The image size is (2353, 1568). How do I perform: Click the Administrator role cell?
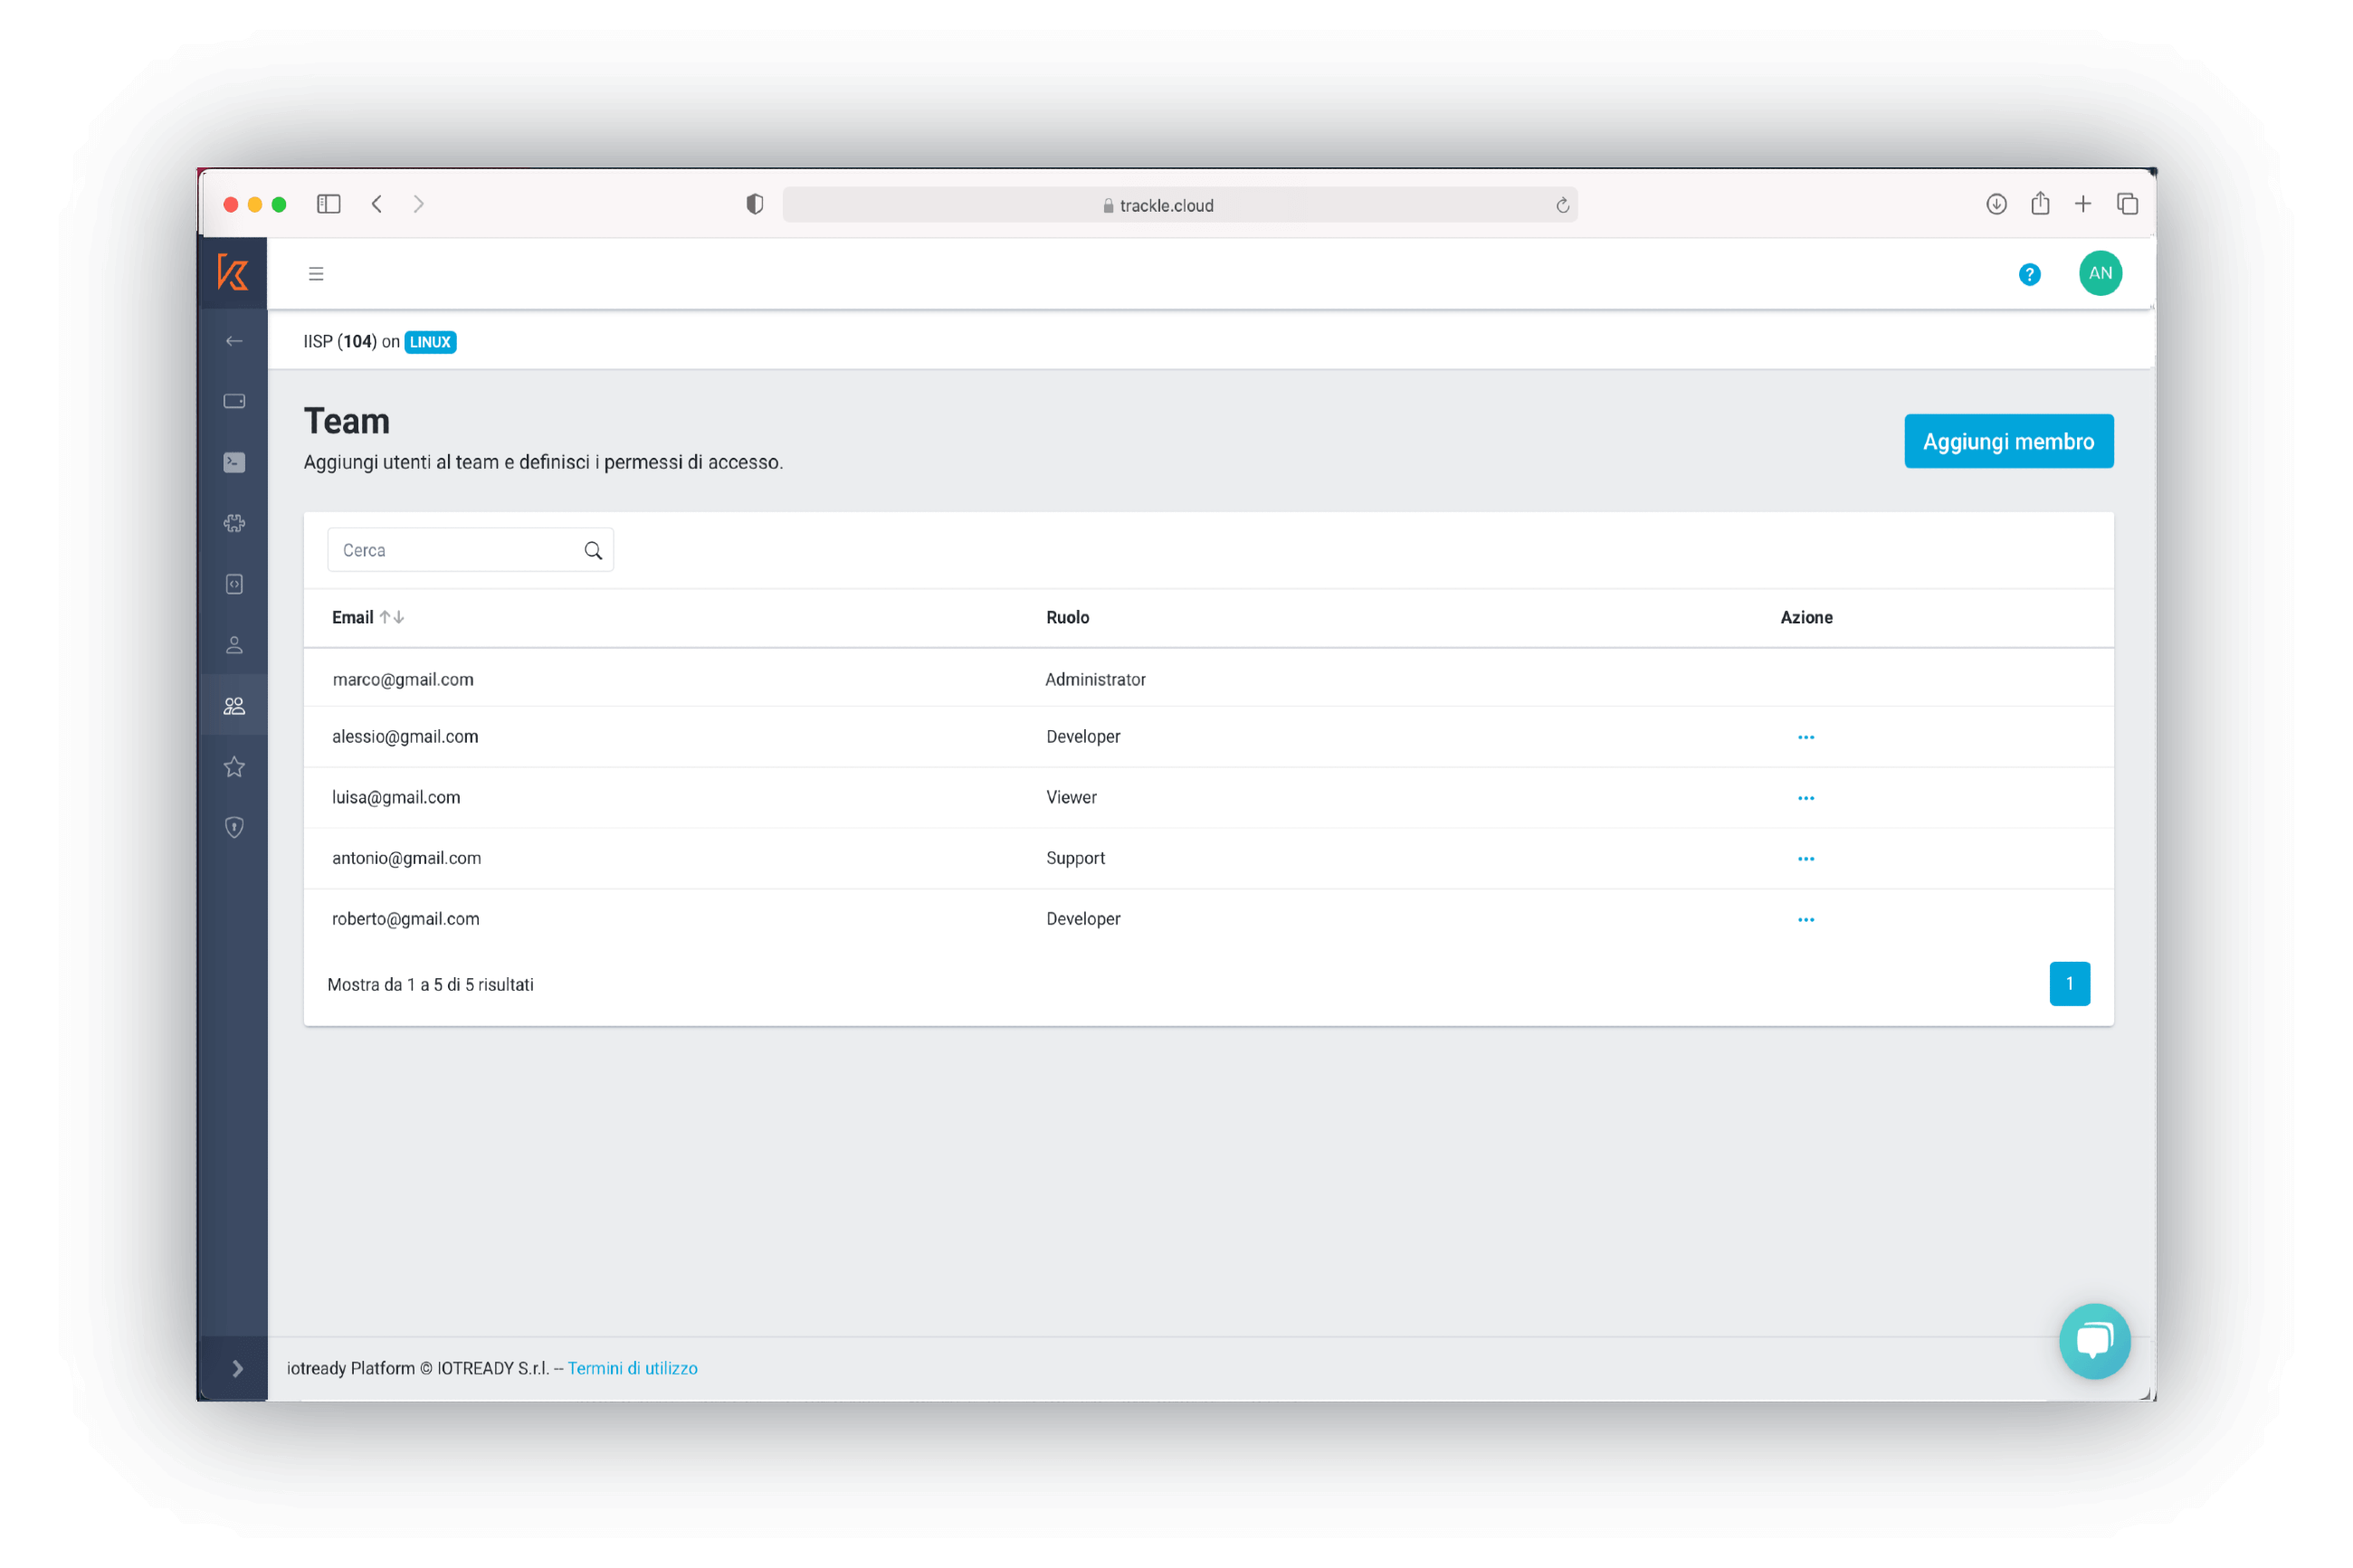click(x=1095, y=679)
